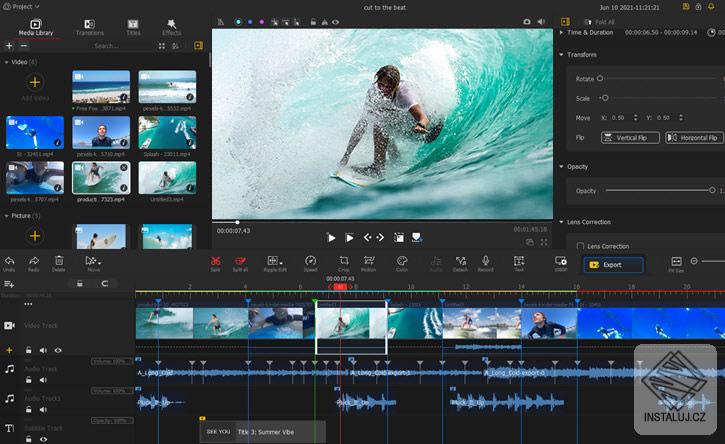Click Add Video plus tile
Viewport: 725px width, 444px height.
[x=35, y=83]
